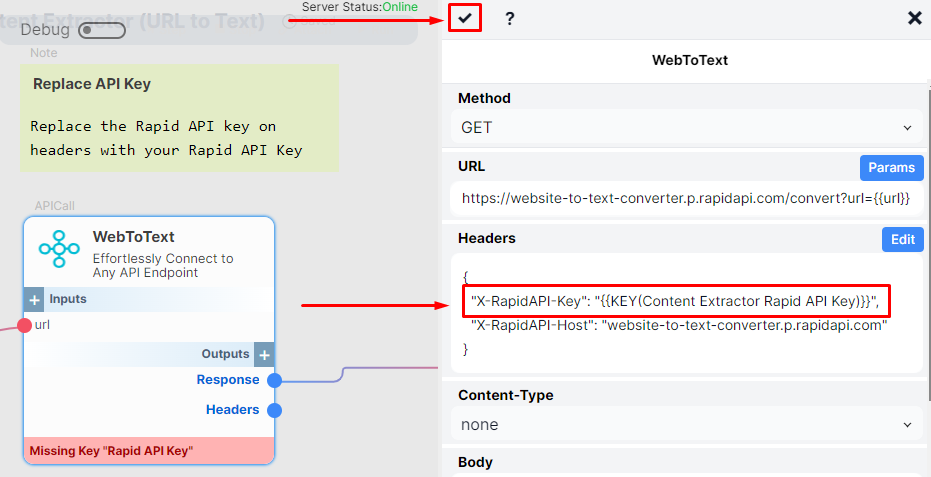Viewport: 931px width, 477px height.
Task: Click the WebToText API node icon
Action: pos(59,248)
